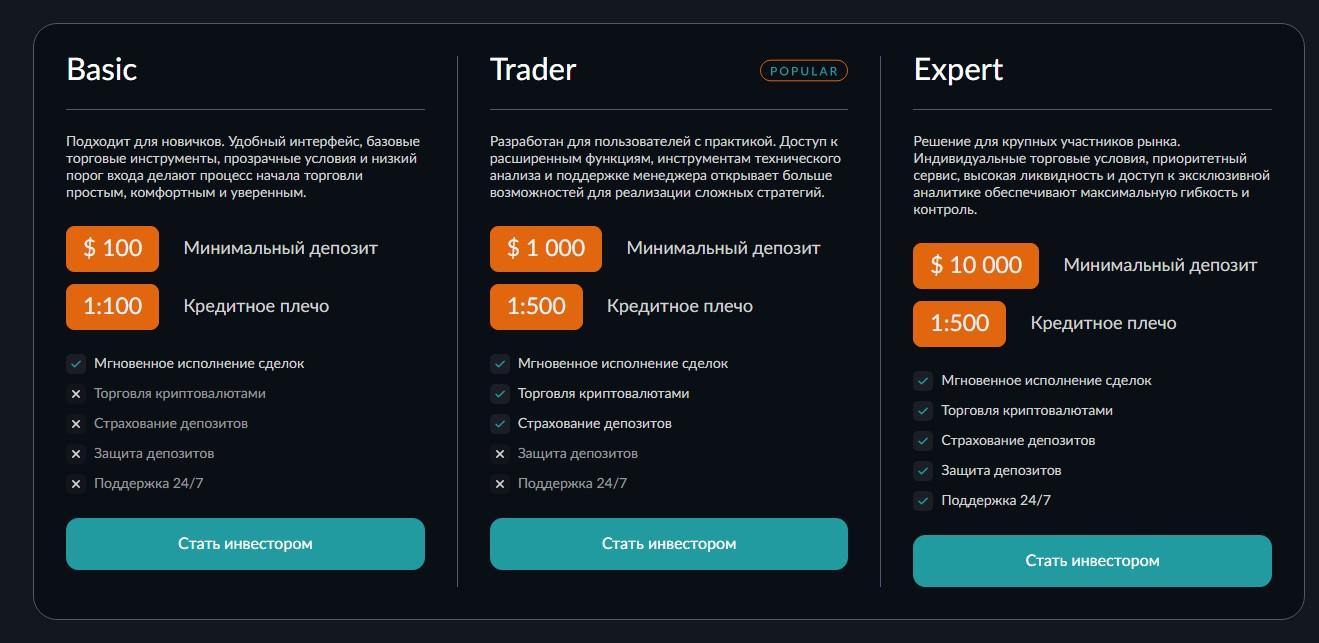This screenshot has height=643, width=1319.
Task: Click the checkmark beside Trader's 'Страхование депозитов'
Action: point(500,424)
